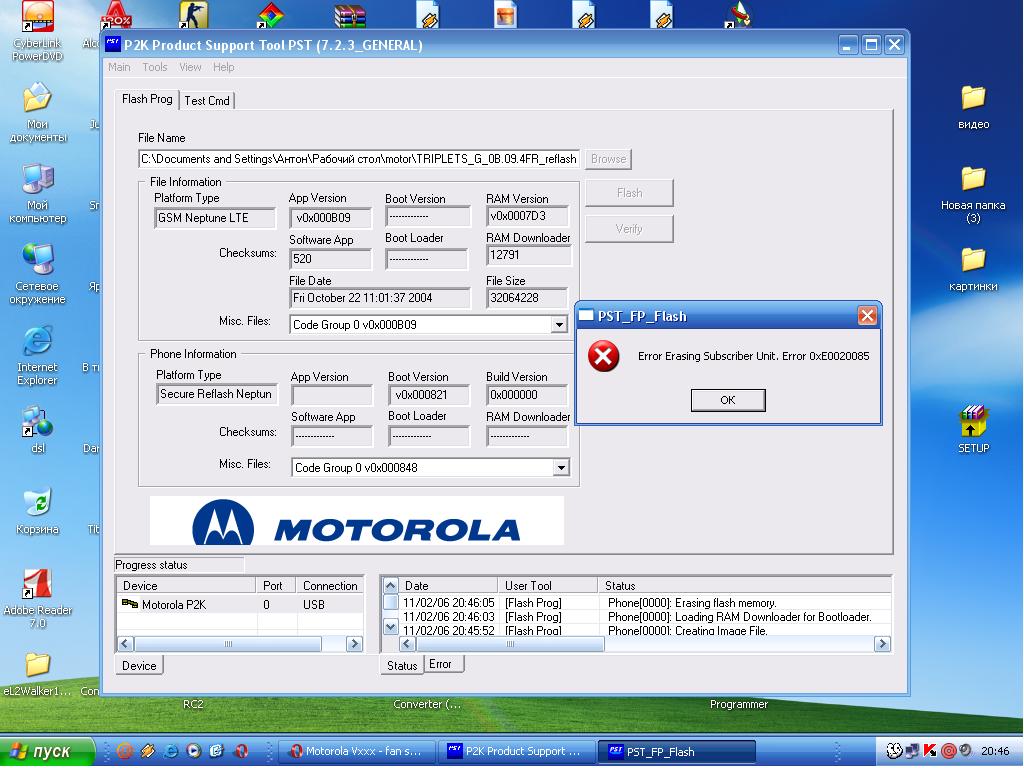Click status log scroll down arrow
The height and width of the screenshot is (768, 1024).
point(391,627)
